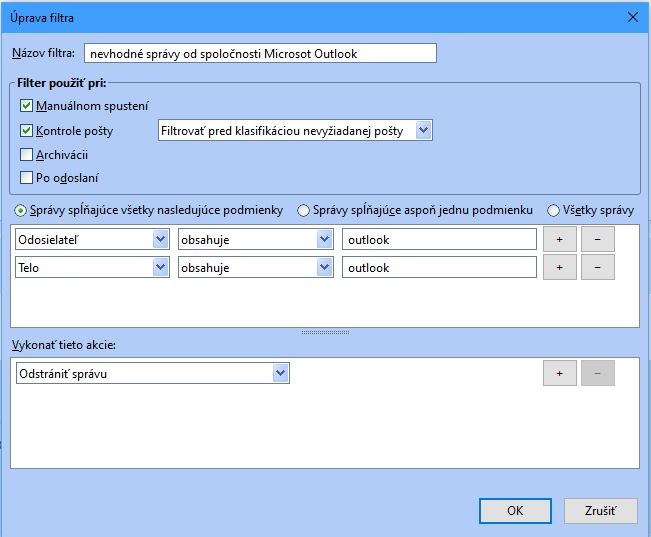The width and height of the screenshot is (651, 537).
Task: Remove the Telo condition row
Action: [597, 267]
